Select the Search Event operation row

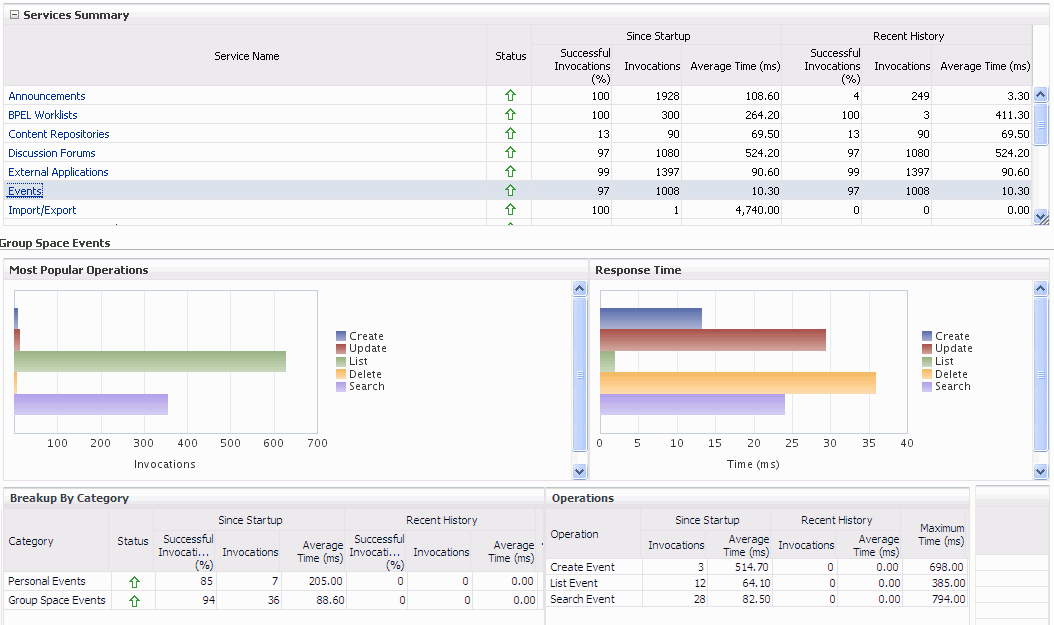(757, 599)
